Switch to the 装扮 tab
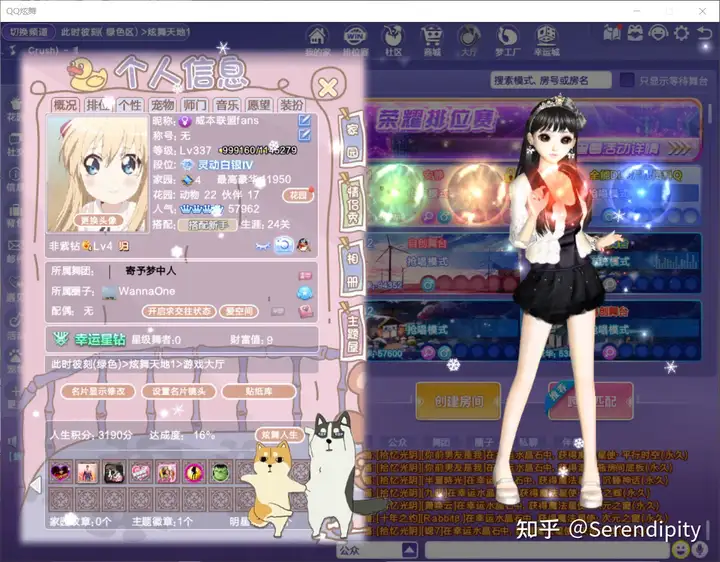 pos(292,105)
